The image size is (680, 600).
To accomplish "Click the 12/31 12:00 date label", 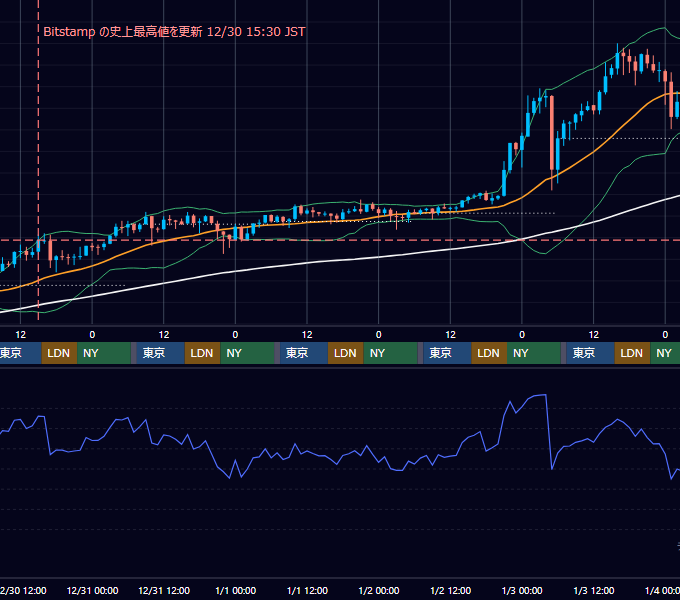I will pos(164,590).
